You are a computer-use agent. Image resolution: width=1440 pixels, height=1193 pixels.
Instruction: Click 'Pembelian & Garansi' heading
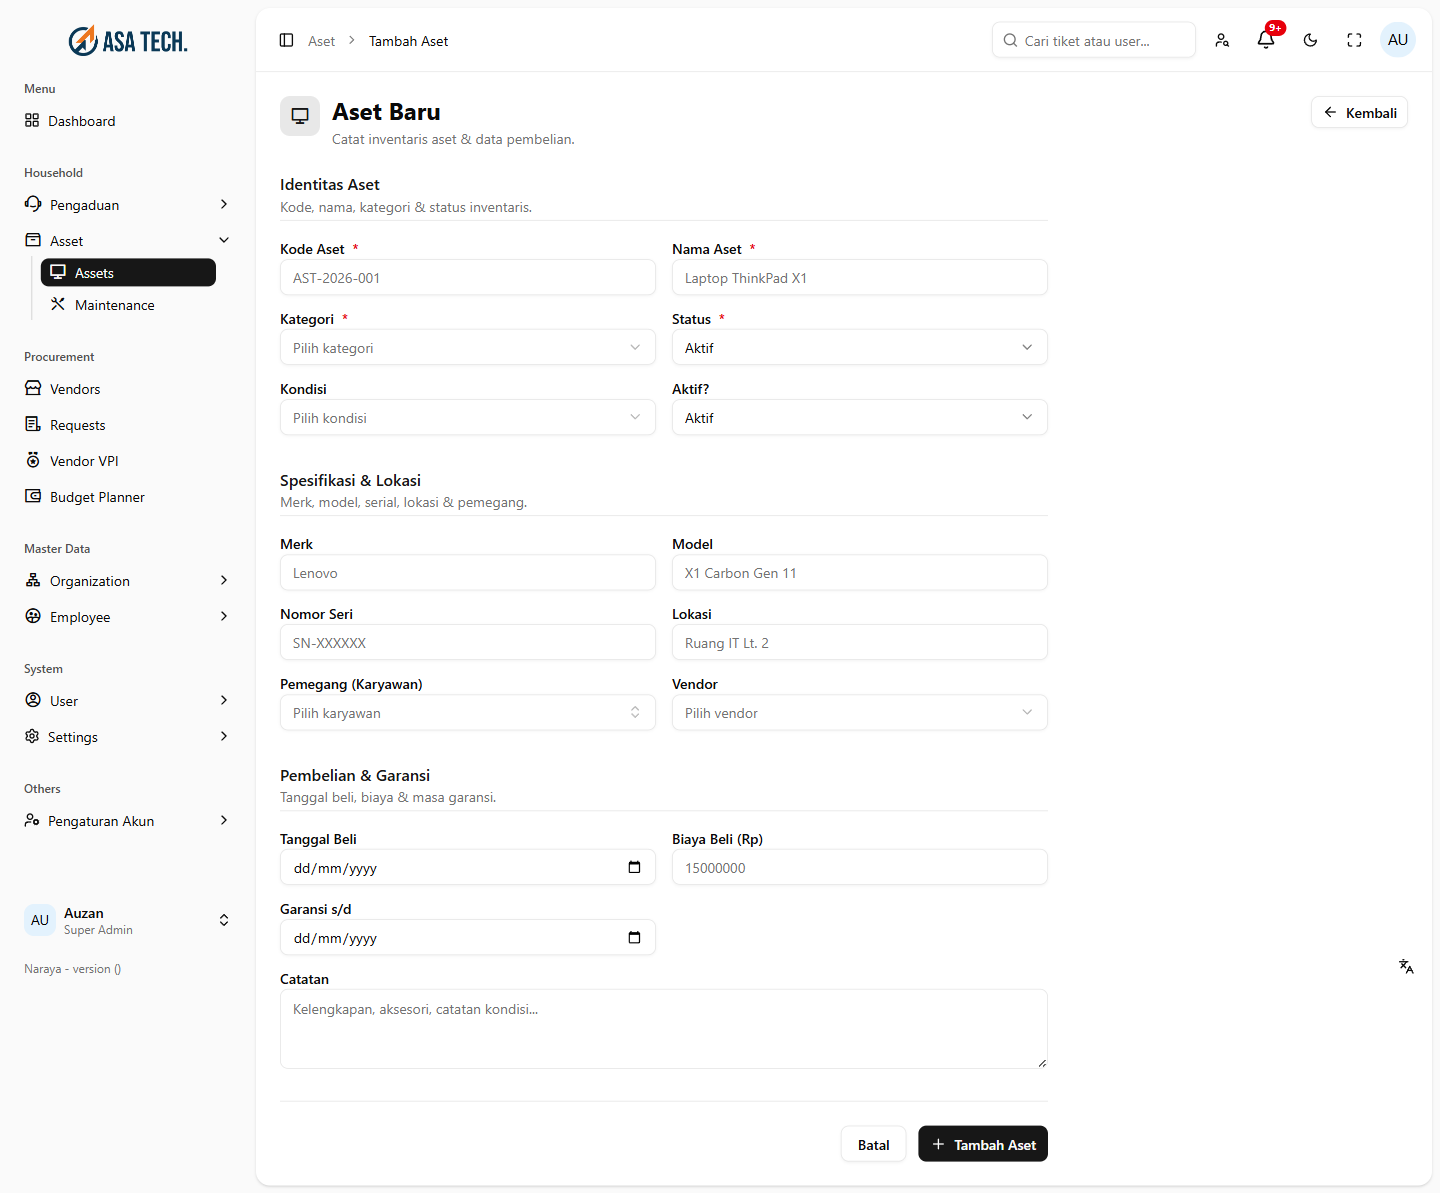(355, 776)
